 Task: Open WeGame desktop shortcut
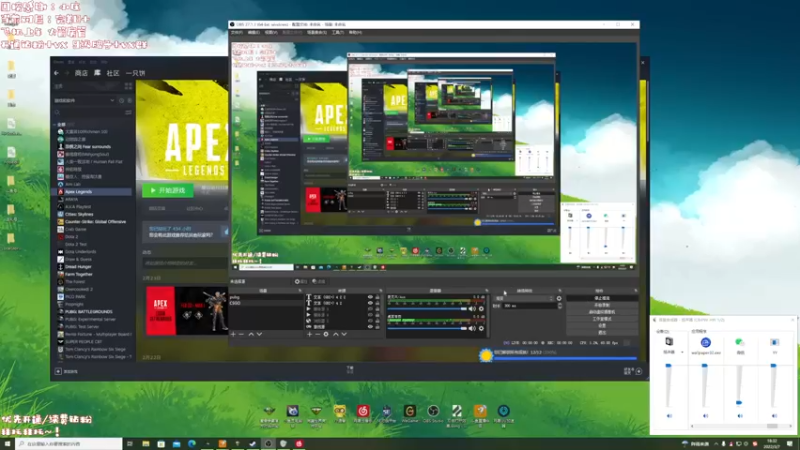point(410,414)
